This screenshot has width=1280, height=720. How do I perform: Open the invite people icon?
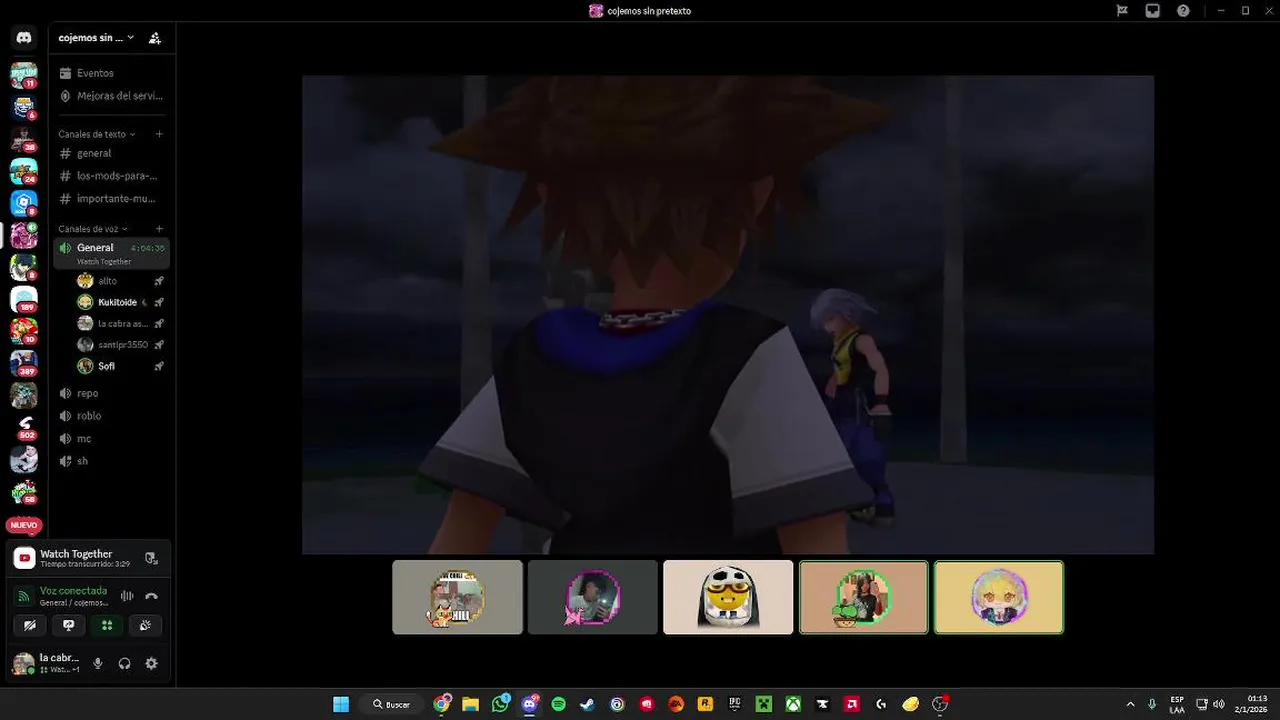[x=154, y=38]
